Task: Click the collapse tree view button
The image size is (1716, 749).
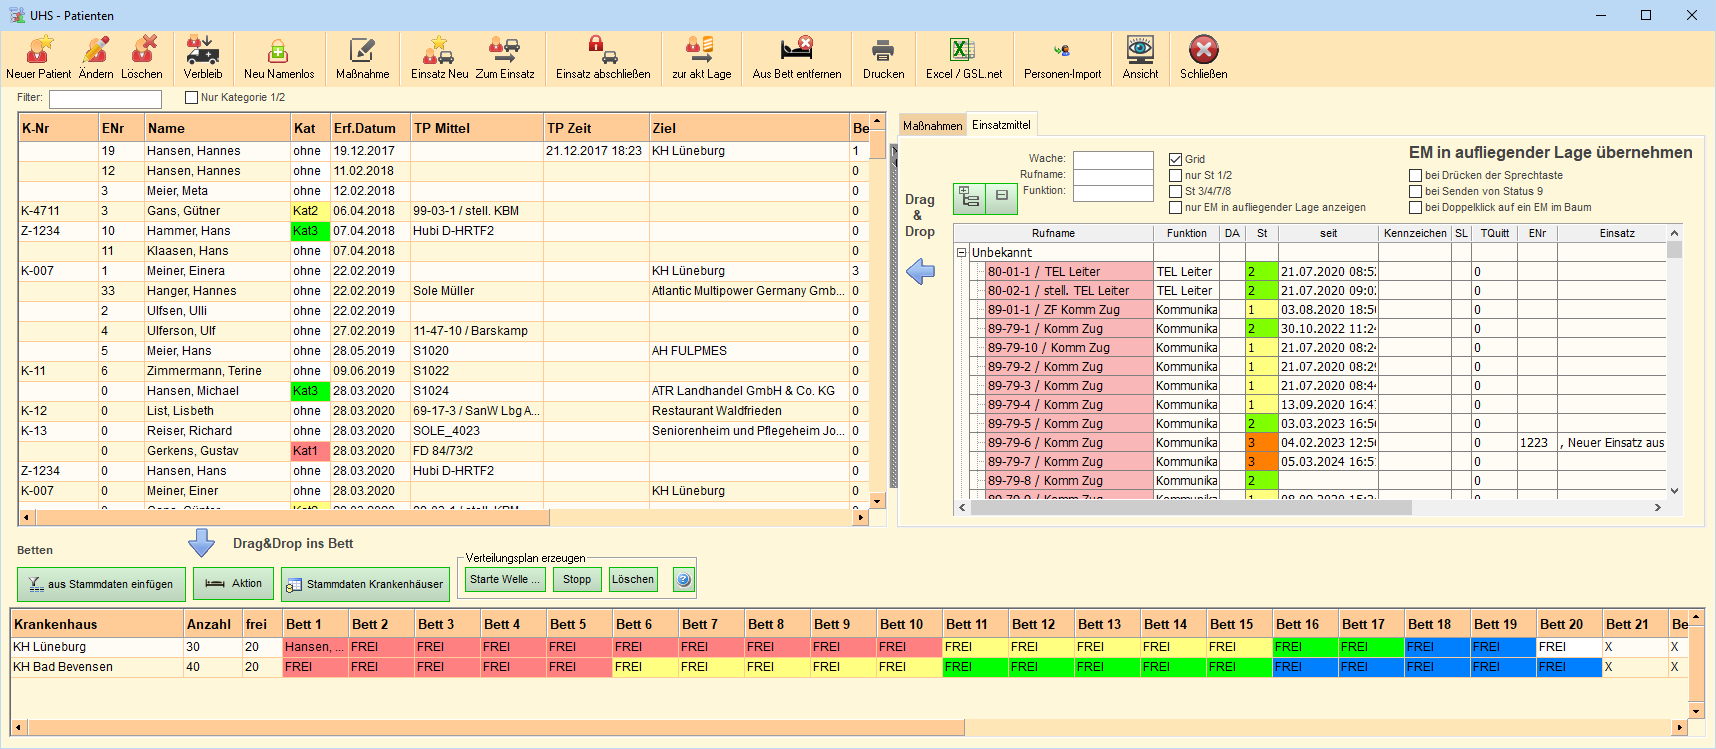Action: (1002, 198)
